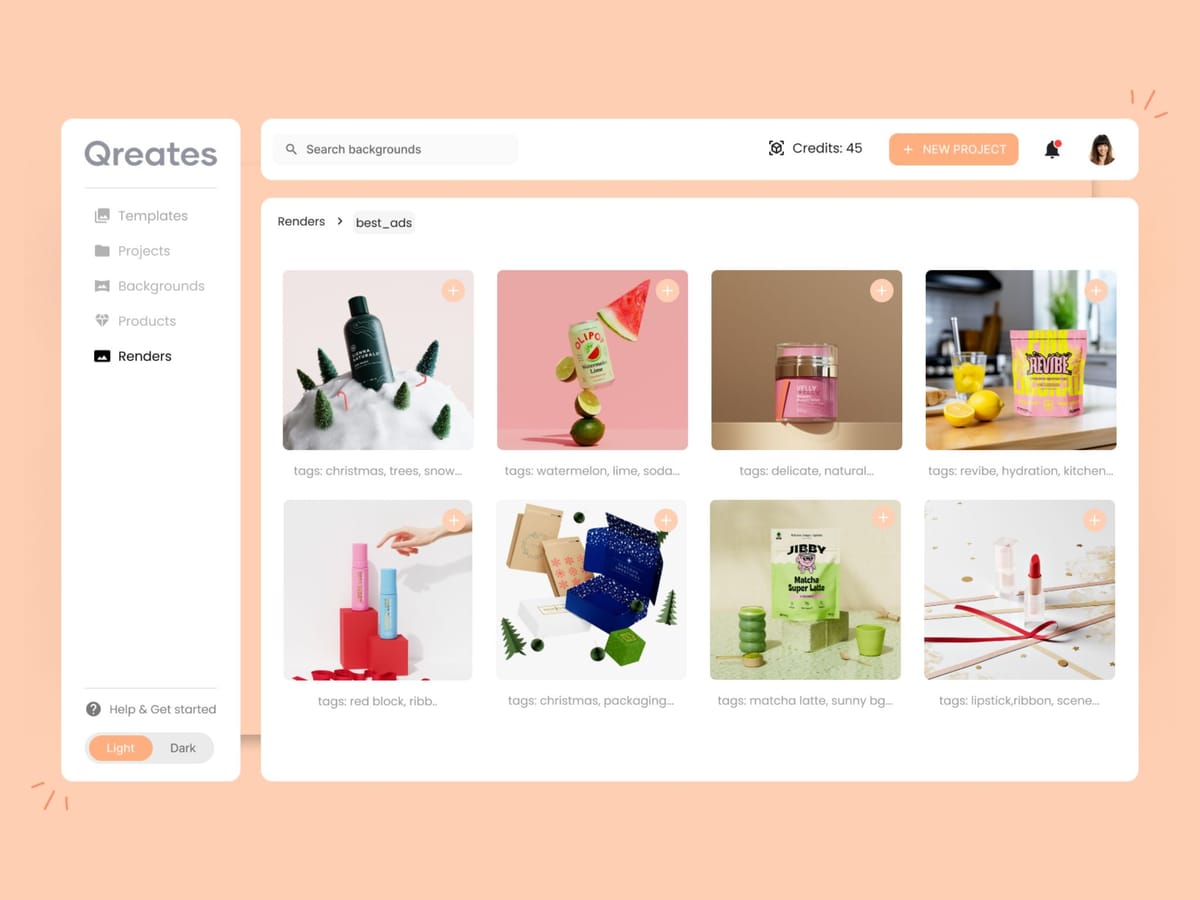Switch theme to Dark
The width and height of the screenshot is (1200, 900).
click(x=183, y=748)
